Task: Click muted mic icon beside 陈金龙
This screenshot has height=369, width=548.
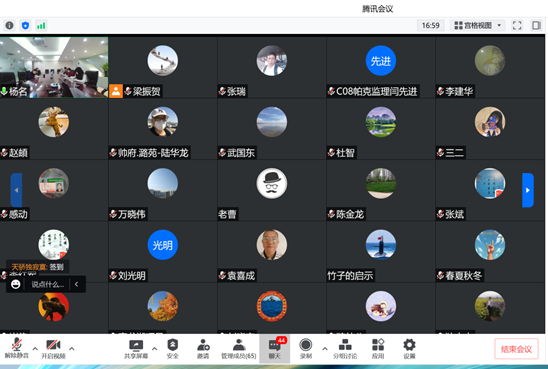Action: (331, 214)
